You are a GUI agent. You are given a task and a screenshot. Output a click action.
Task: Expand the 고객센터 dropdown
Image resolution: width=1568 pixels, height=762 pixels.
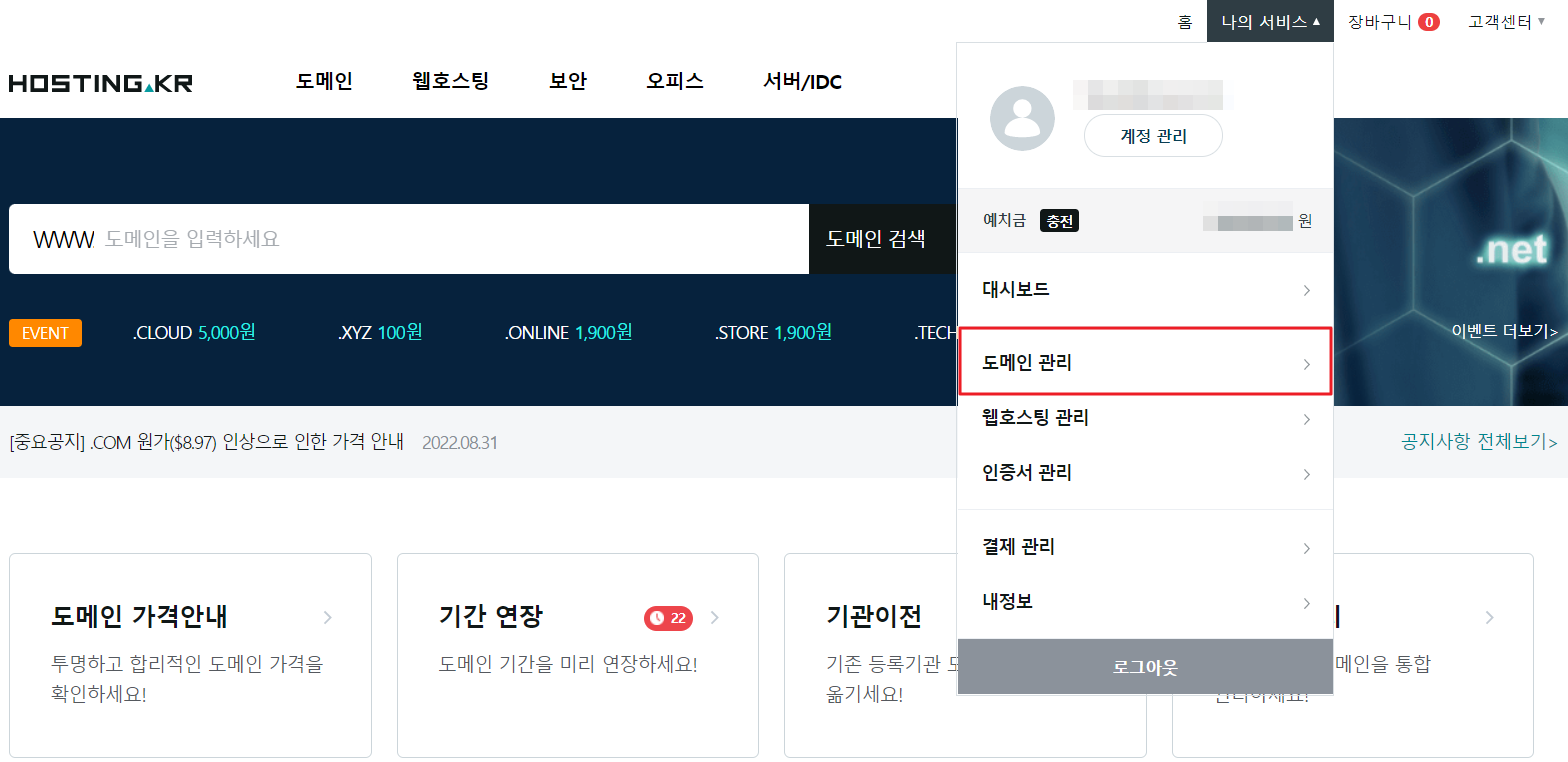click(x=1506, y=21)
